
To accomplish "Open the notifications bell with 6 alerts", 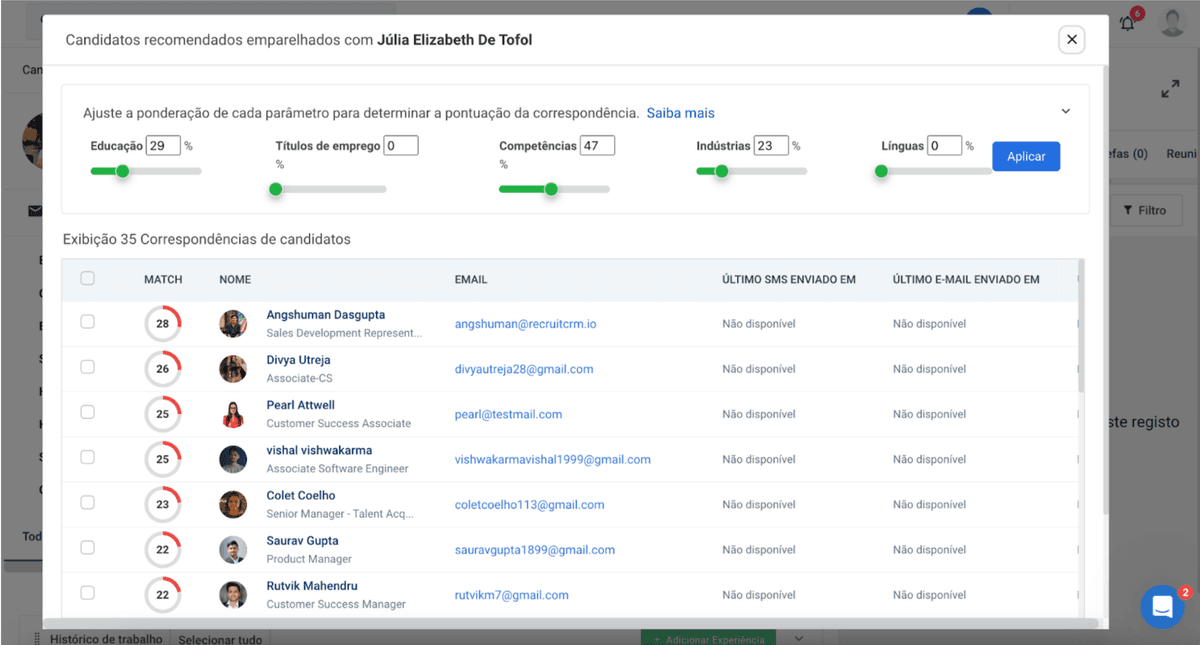I will pyautogui.click(x=1126, y=22).
